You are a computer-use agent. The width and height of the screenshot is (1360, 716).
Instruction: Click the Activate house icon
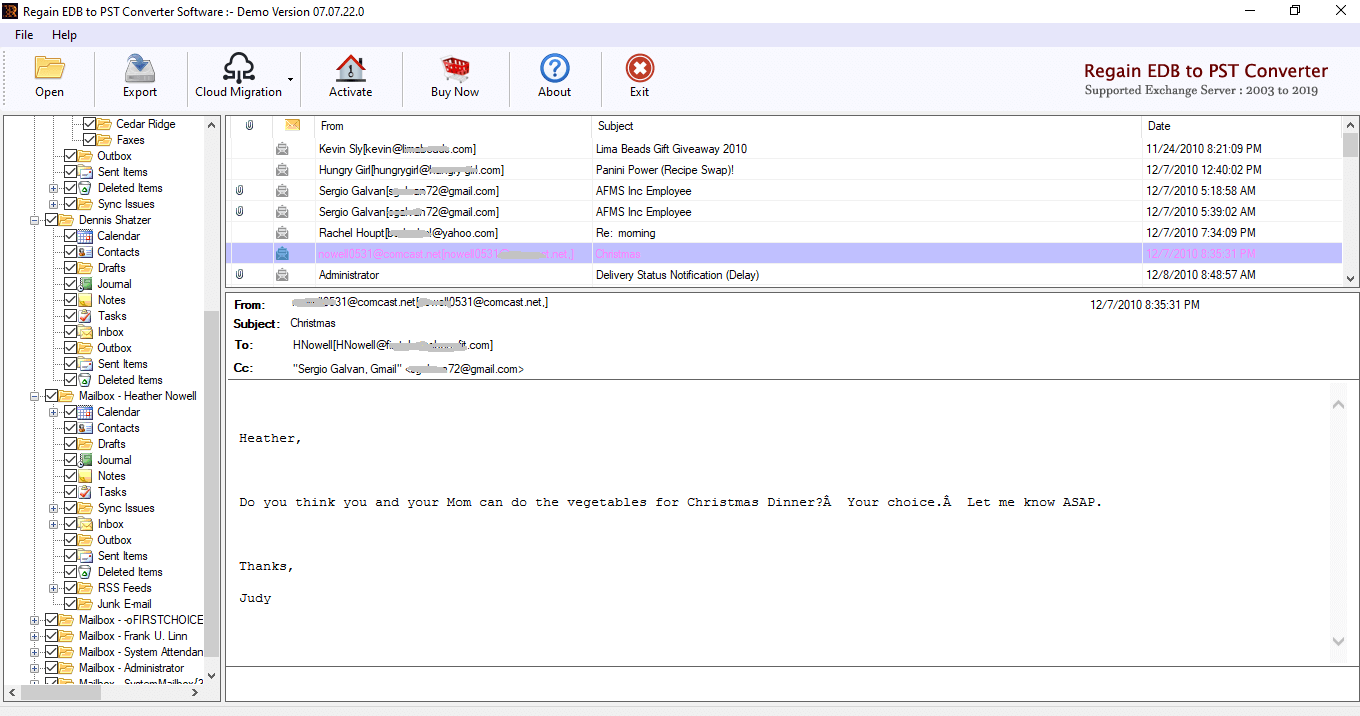350,68
